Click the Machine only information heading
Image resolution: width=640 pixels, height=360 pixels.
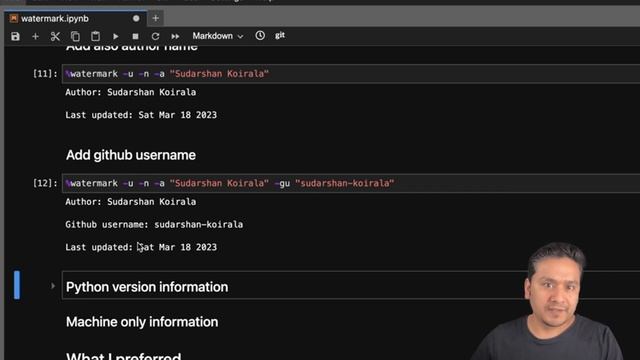coord(142,322)
